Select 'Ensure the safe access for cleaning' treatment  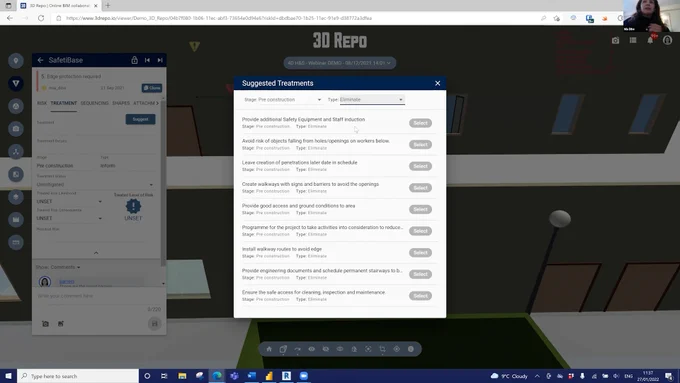[x=420, y=296]
